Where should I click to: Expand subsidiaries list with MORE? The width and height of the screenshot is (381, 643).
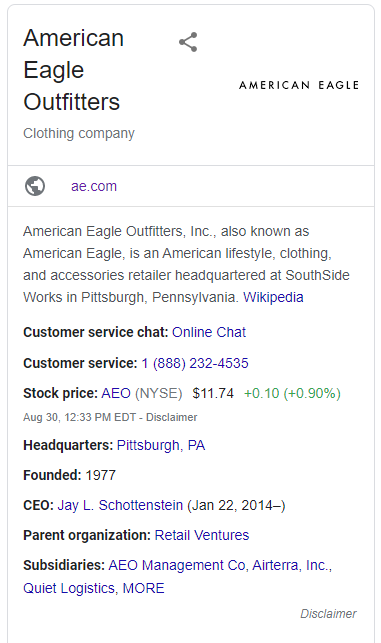[144, 588]
